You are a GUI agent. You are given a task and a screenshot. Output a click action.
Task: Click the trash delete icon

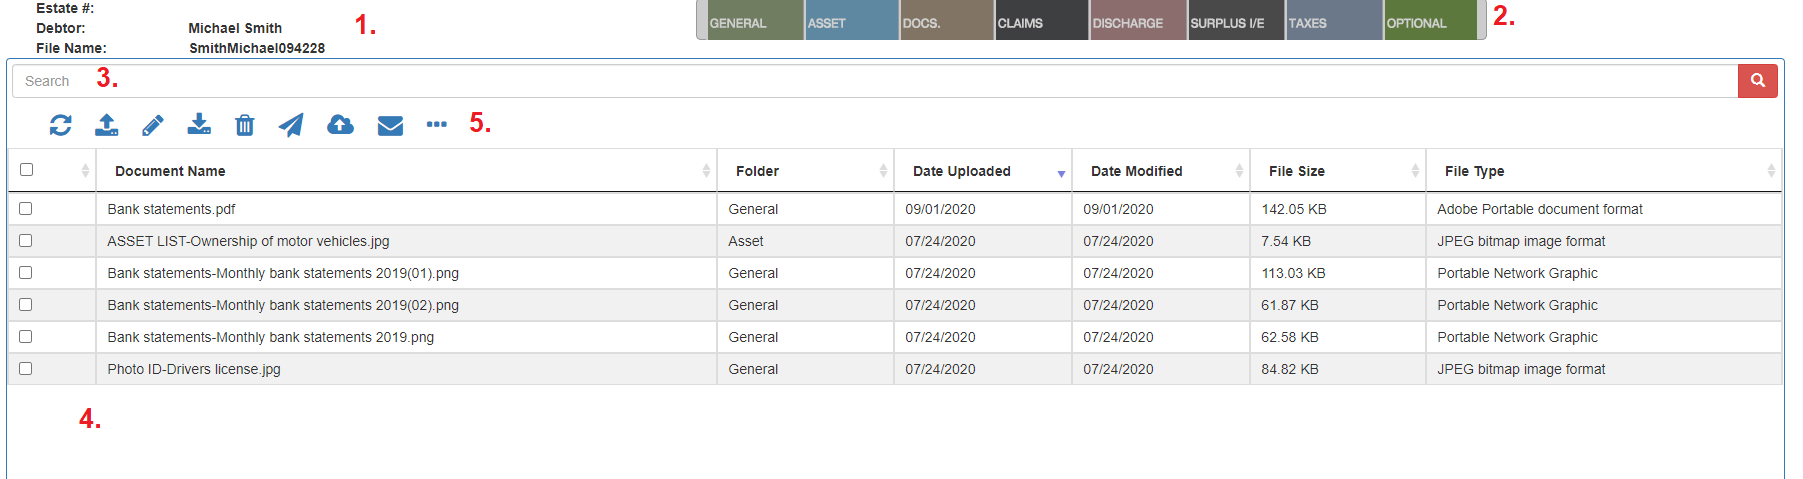point(245,125)
